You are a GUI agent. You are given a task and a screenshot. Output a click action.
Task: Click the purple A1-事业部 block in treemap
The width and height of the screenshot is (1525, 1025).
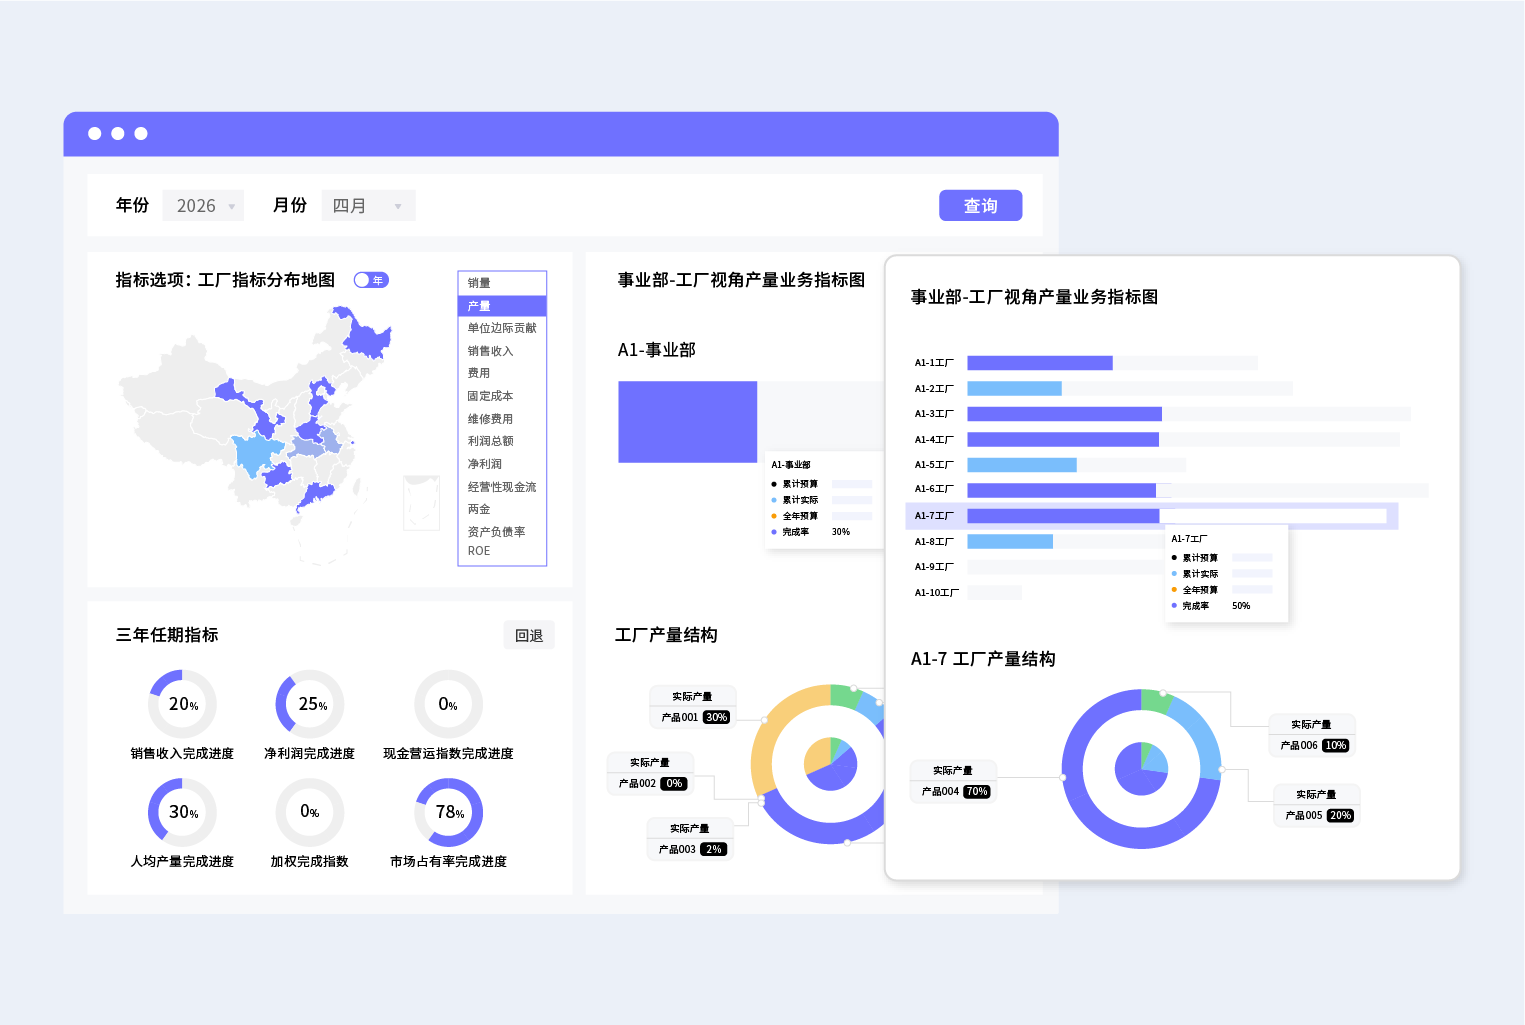(x=687, y=422)
